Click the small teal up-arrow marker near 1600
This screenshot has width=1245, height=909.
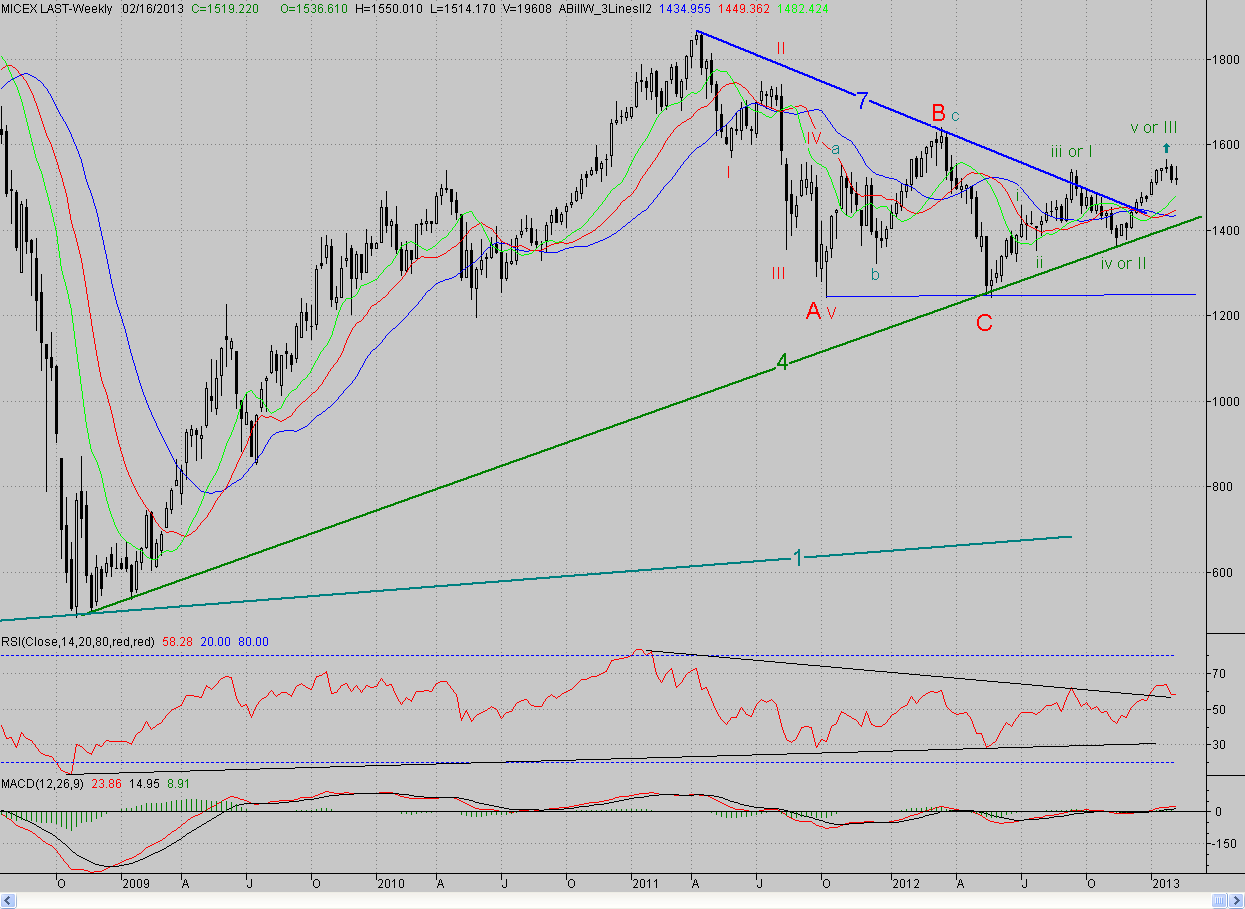(1167, 147)
